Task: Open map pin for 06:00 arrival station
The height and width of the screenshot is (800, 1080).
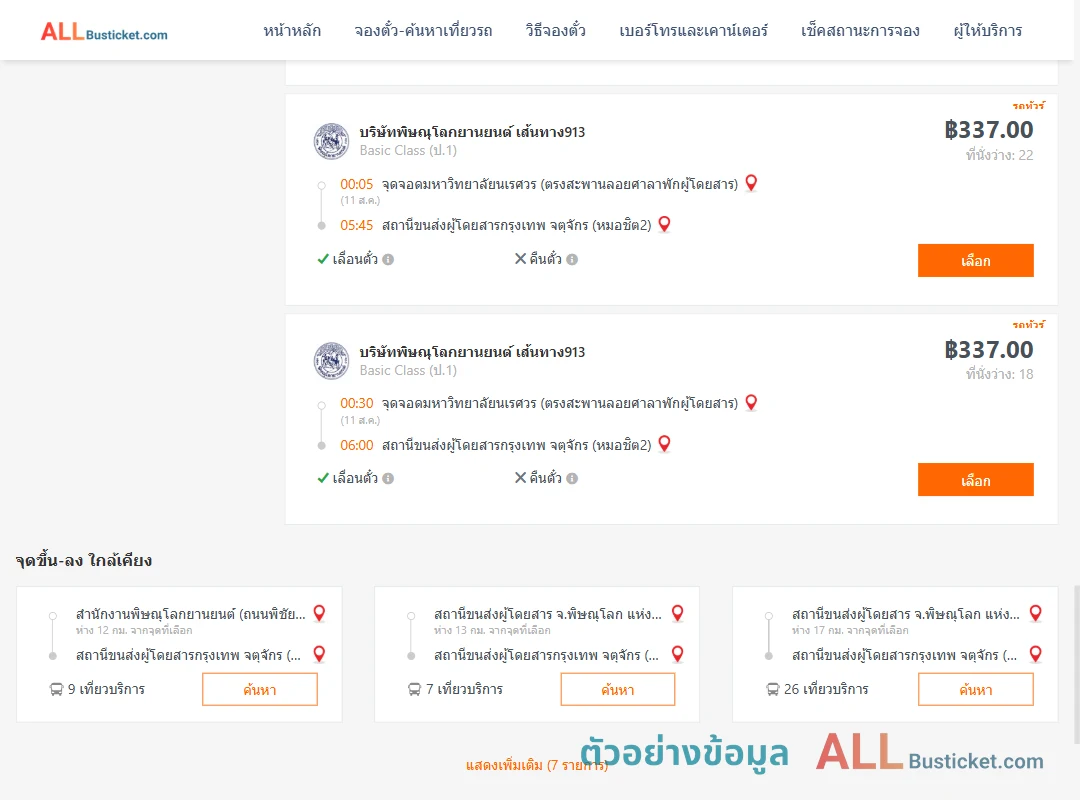Action: [665, 444]
